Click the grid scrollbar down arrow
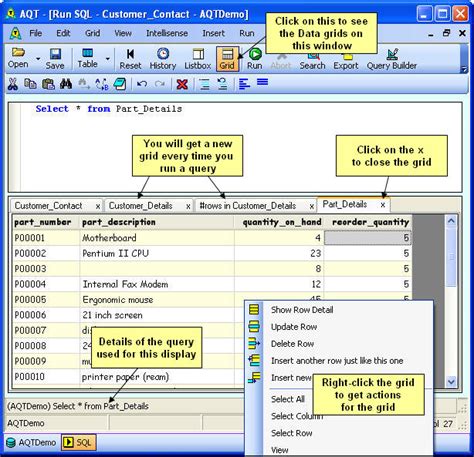This screenshot has width=474, height=457. pyautogui.click(x=451, y=381)
